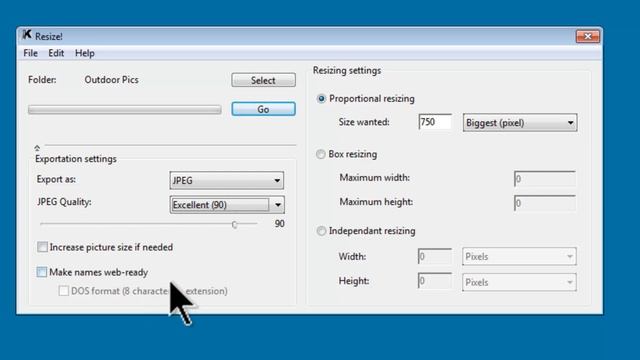Screen dimensions: 640x360
Task: Click the independent Width input field
Action: point(435,256)
